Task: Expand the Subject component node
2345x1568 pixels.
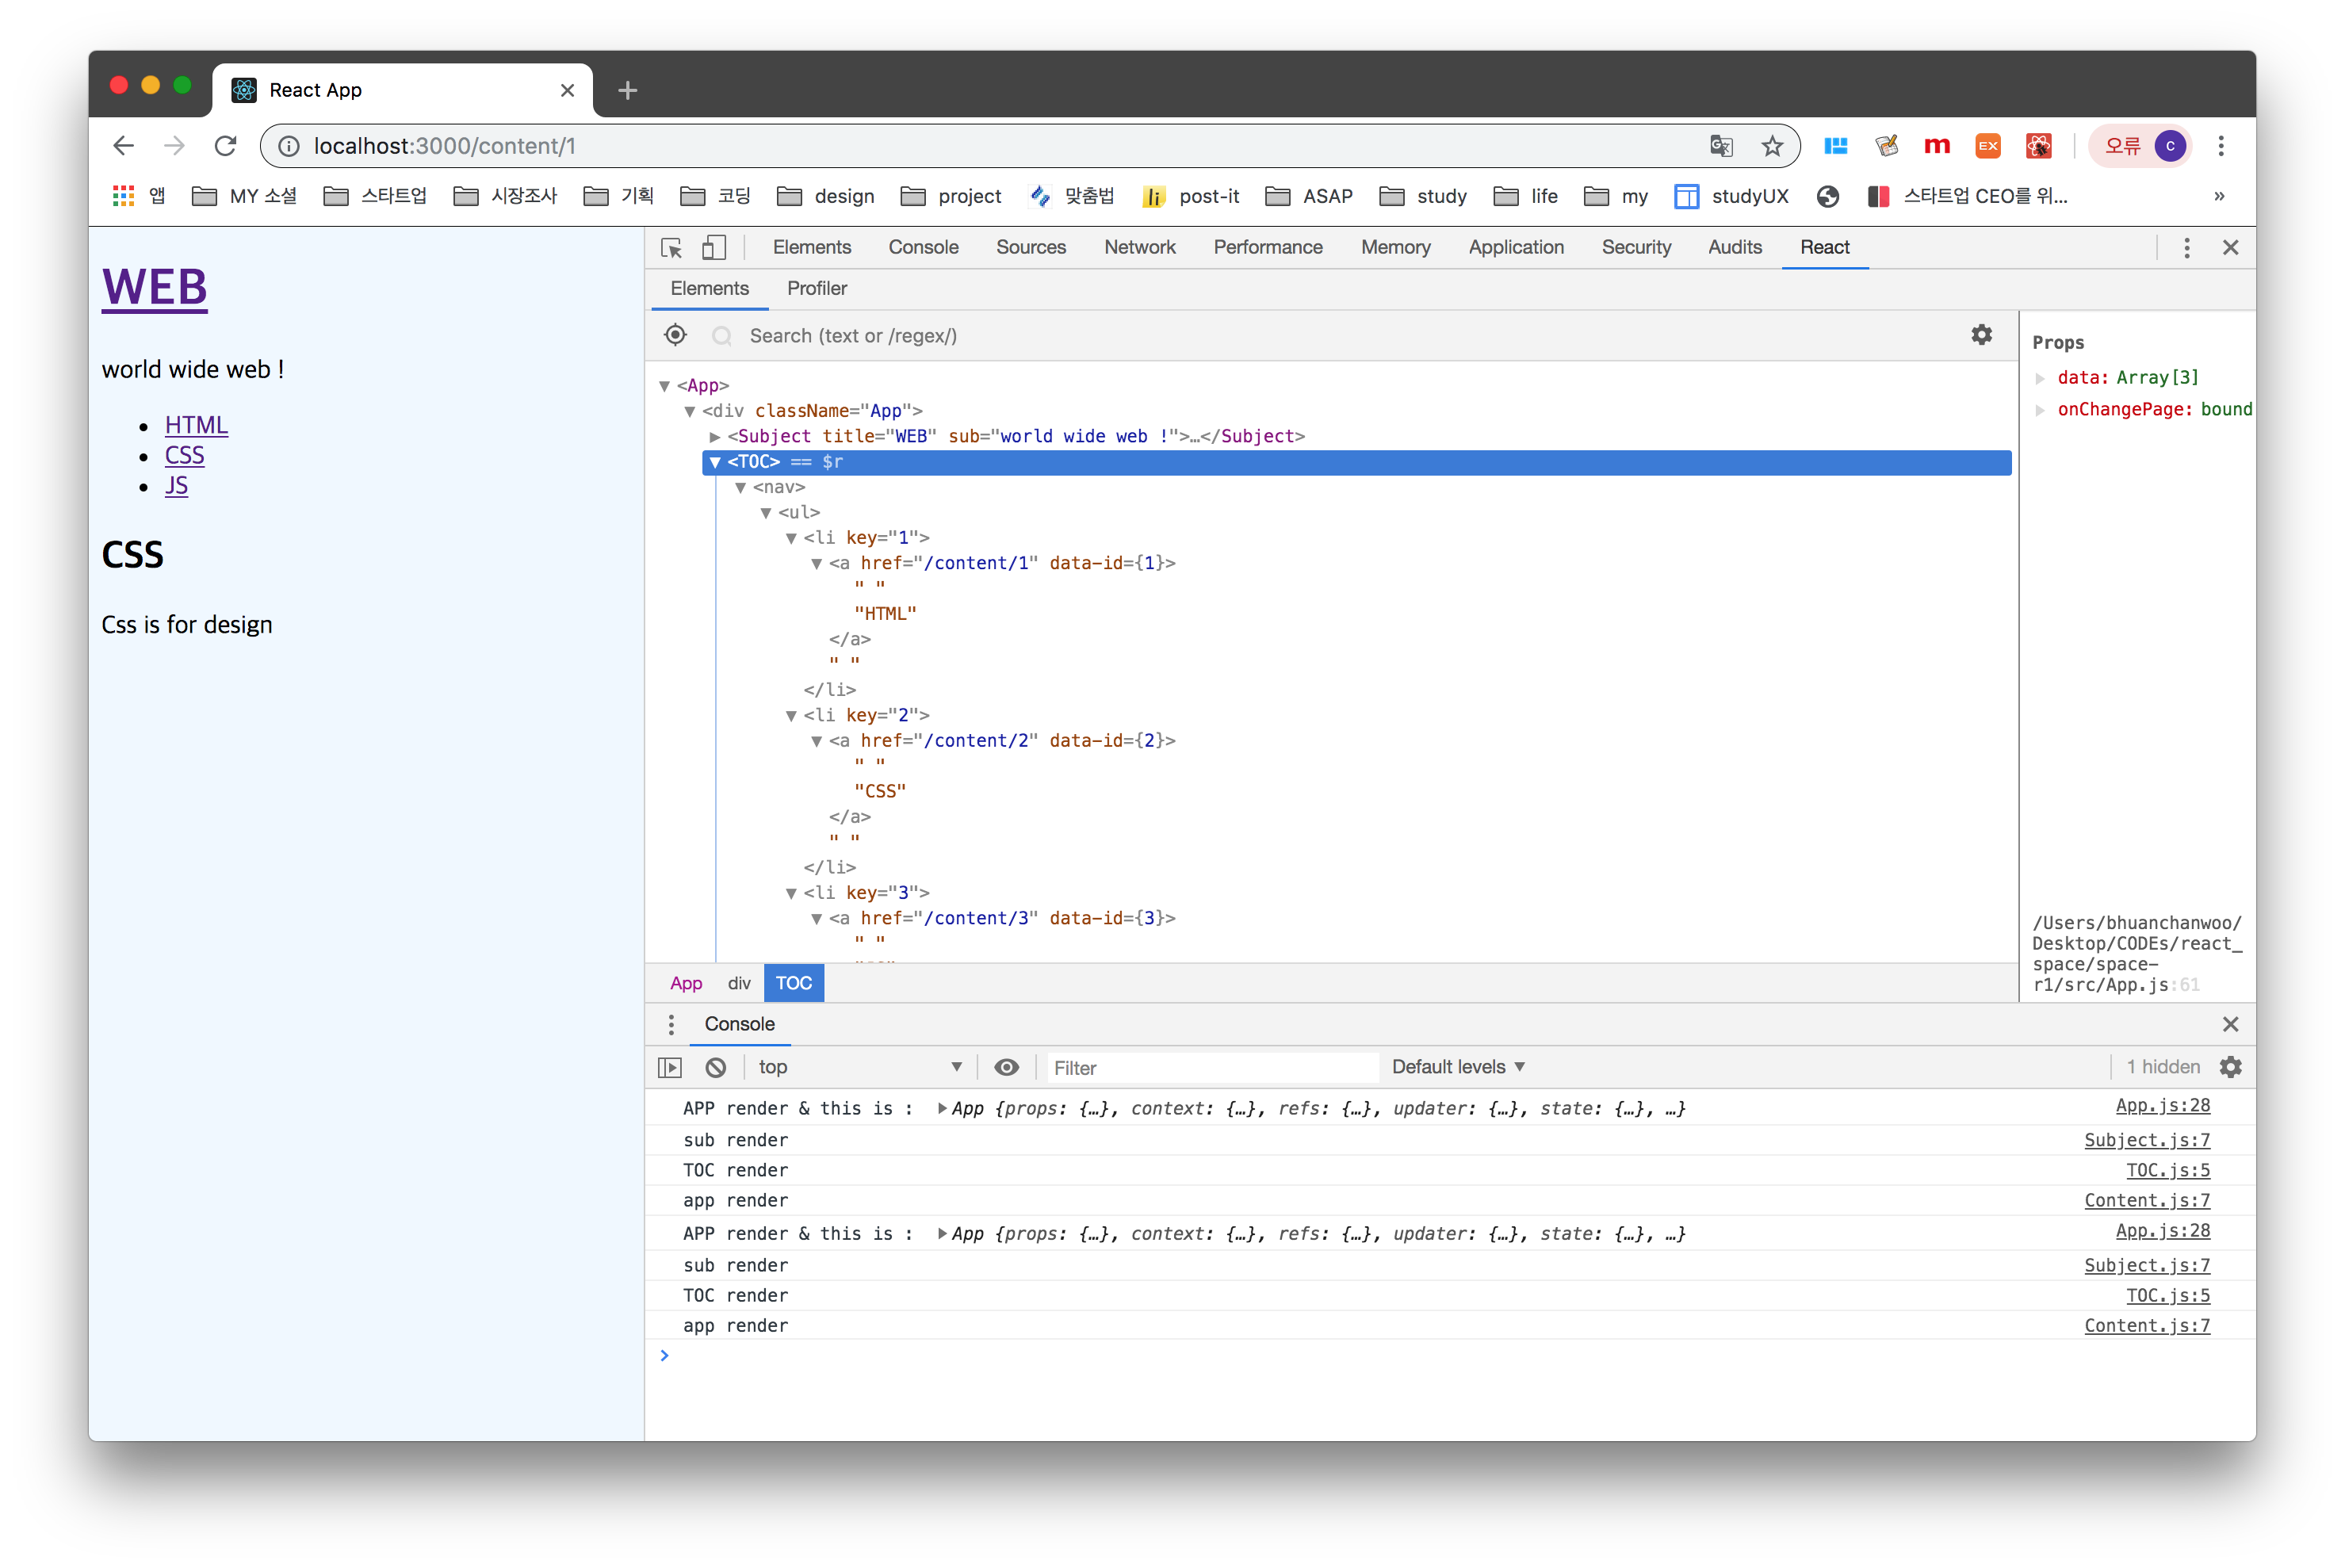Action: point(715,437)
